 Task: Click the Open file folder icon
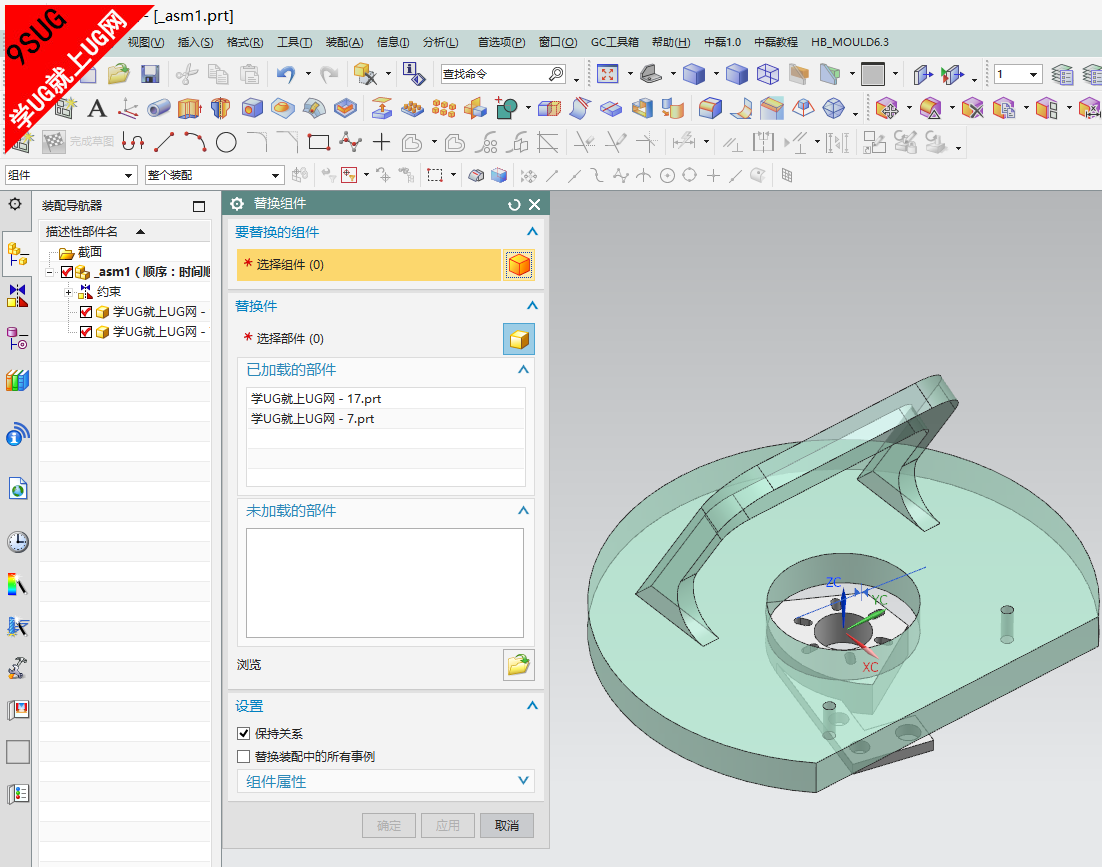tap(118, 74)
